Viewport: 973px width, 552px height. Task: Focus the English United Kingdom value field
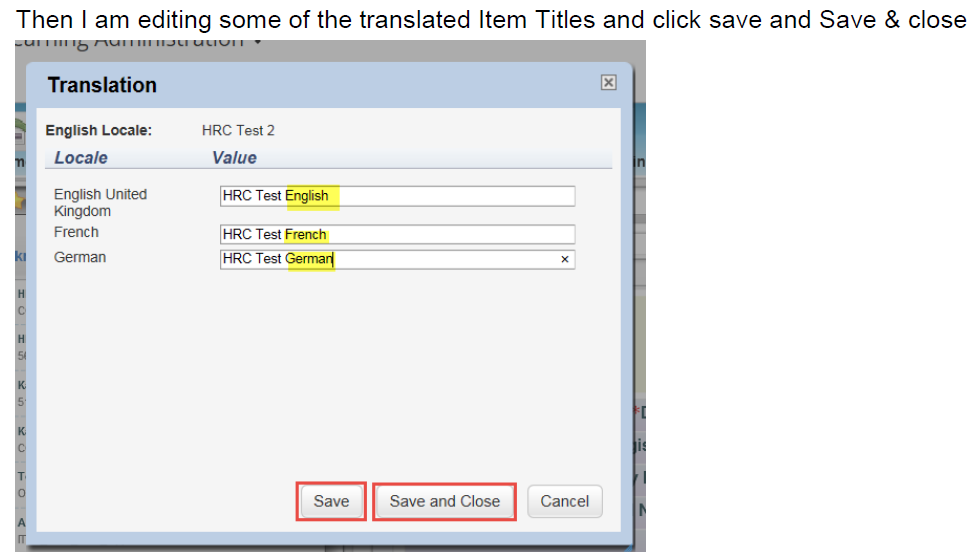coord(397,196)
